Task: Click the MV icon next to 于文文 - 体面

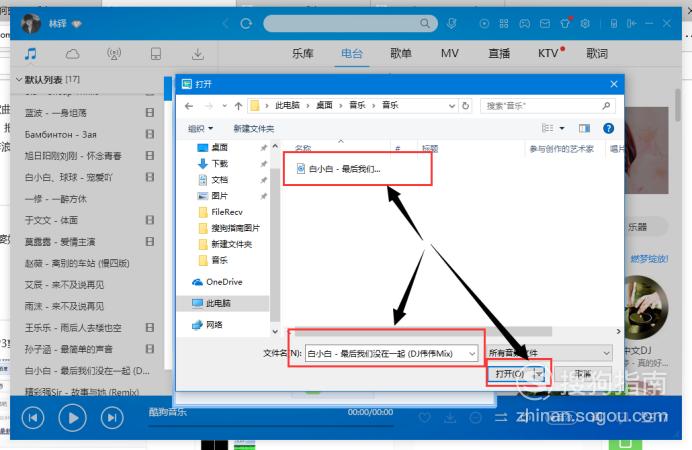Action: (150, 220)
